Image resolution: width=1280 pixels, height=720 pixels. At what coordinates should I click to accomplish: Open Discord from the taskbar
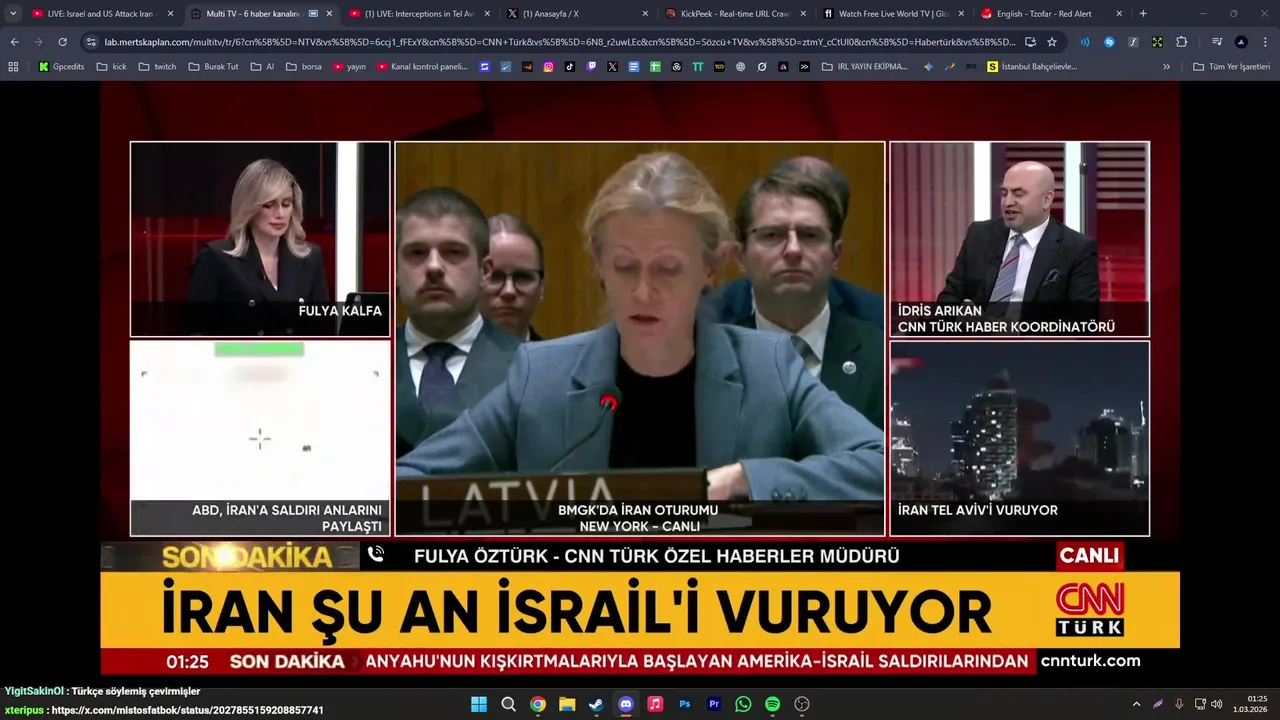coord(626,704)
